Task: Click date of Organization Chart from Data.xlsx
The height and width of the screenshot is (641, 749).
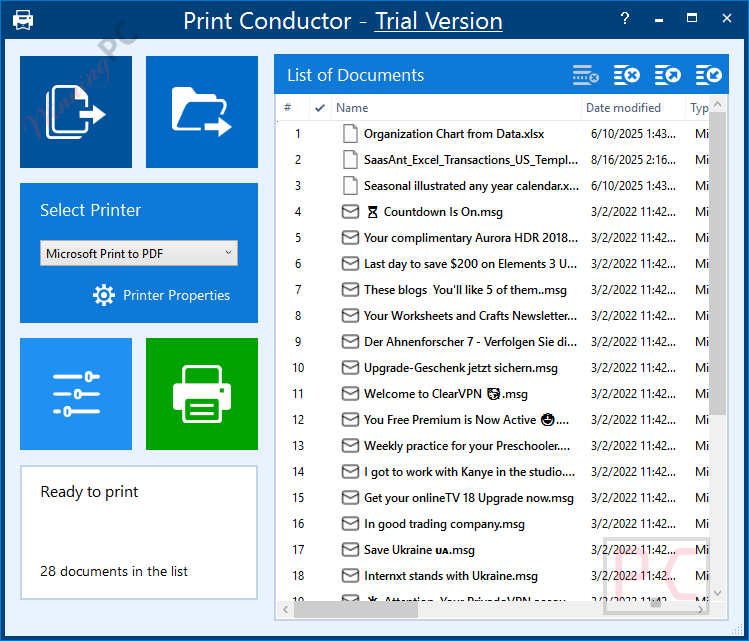Action: point(633,134)
